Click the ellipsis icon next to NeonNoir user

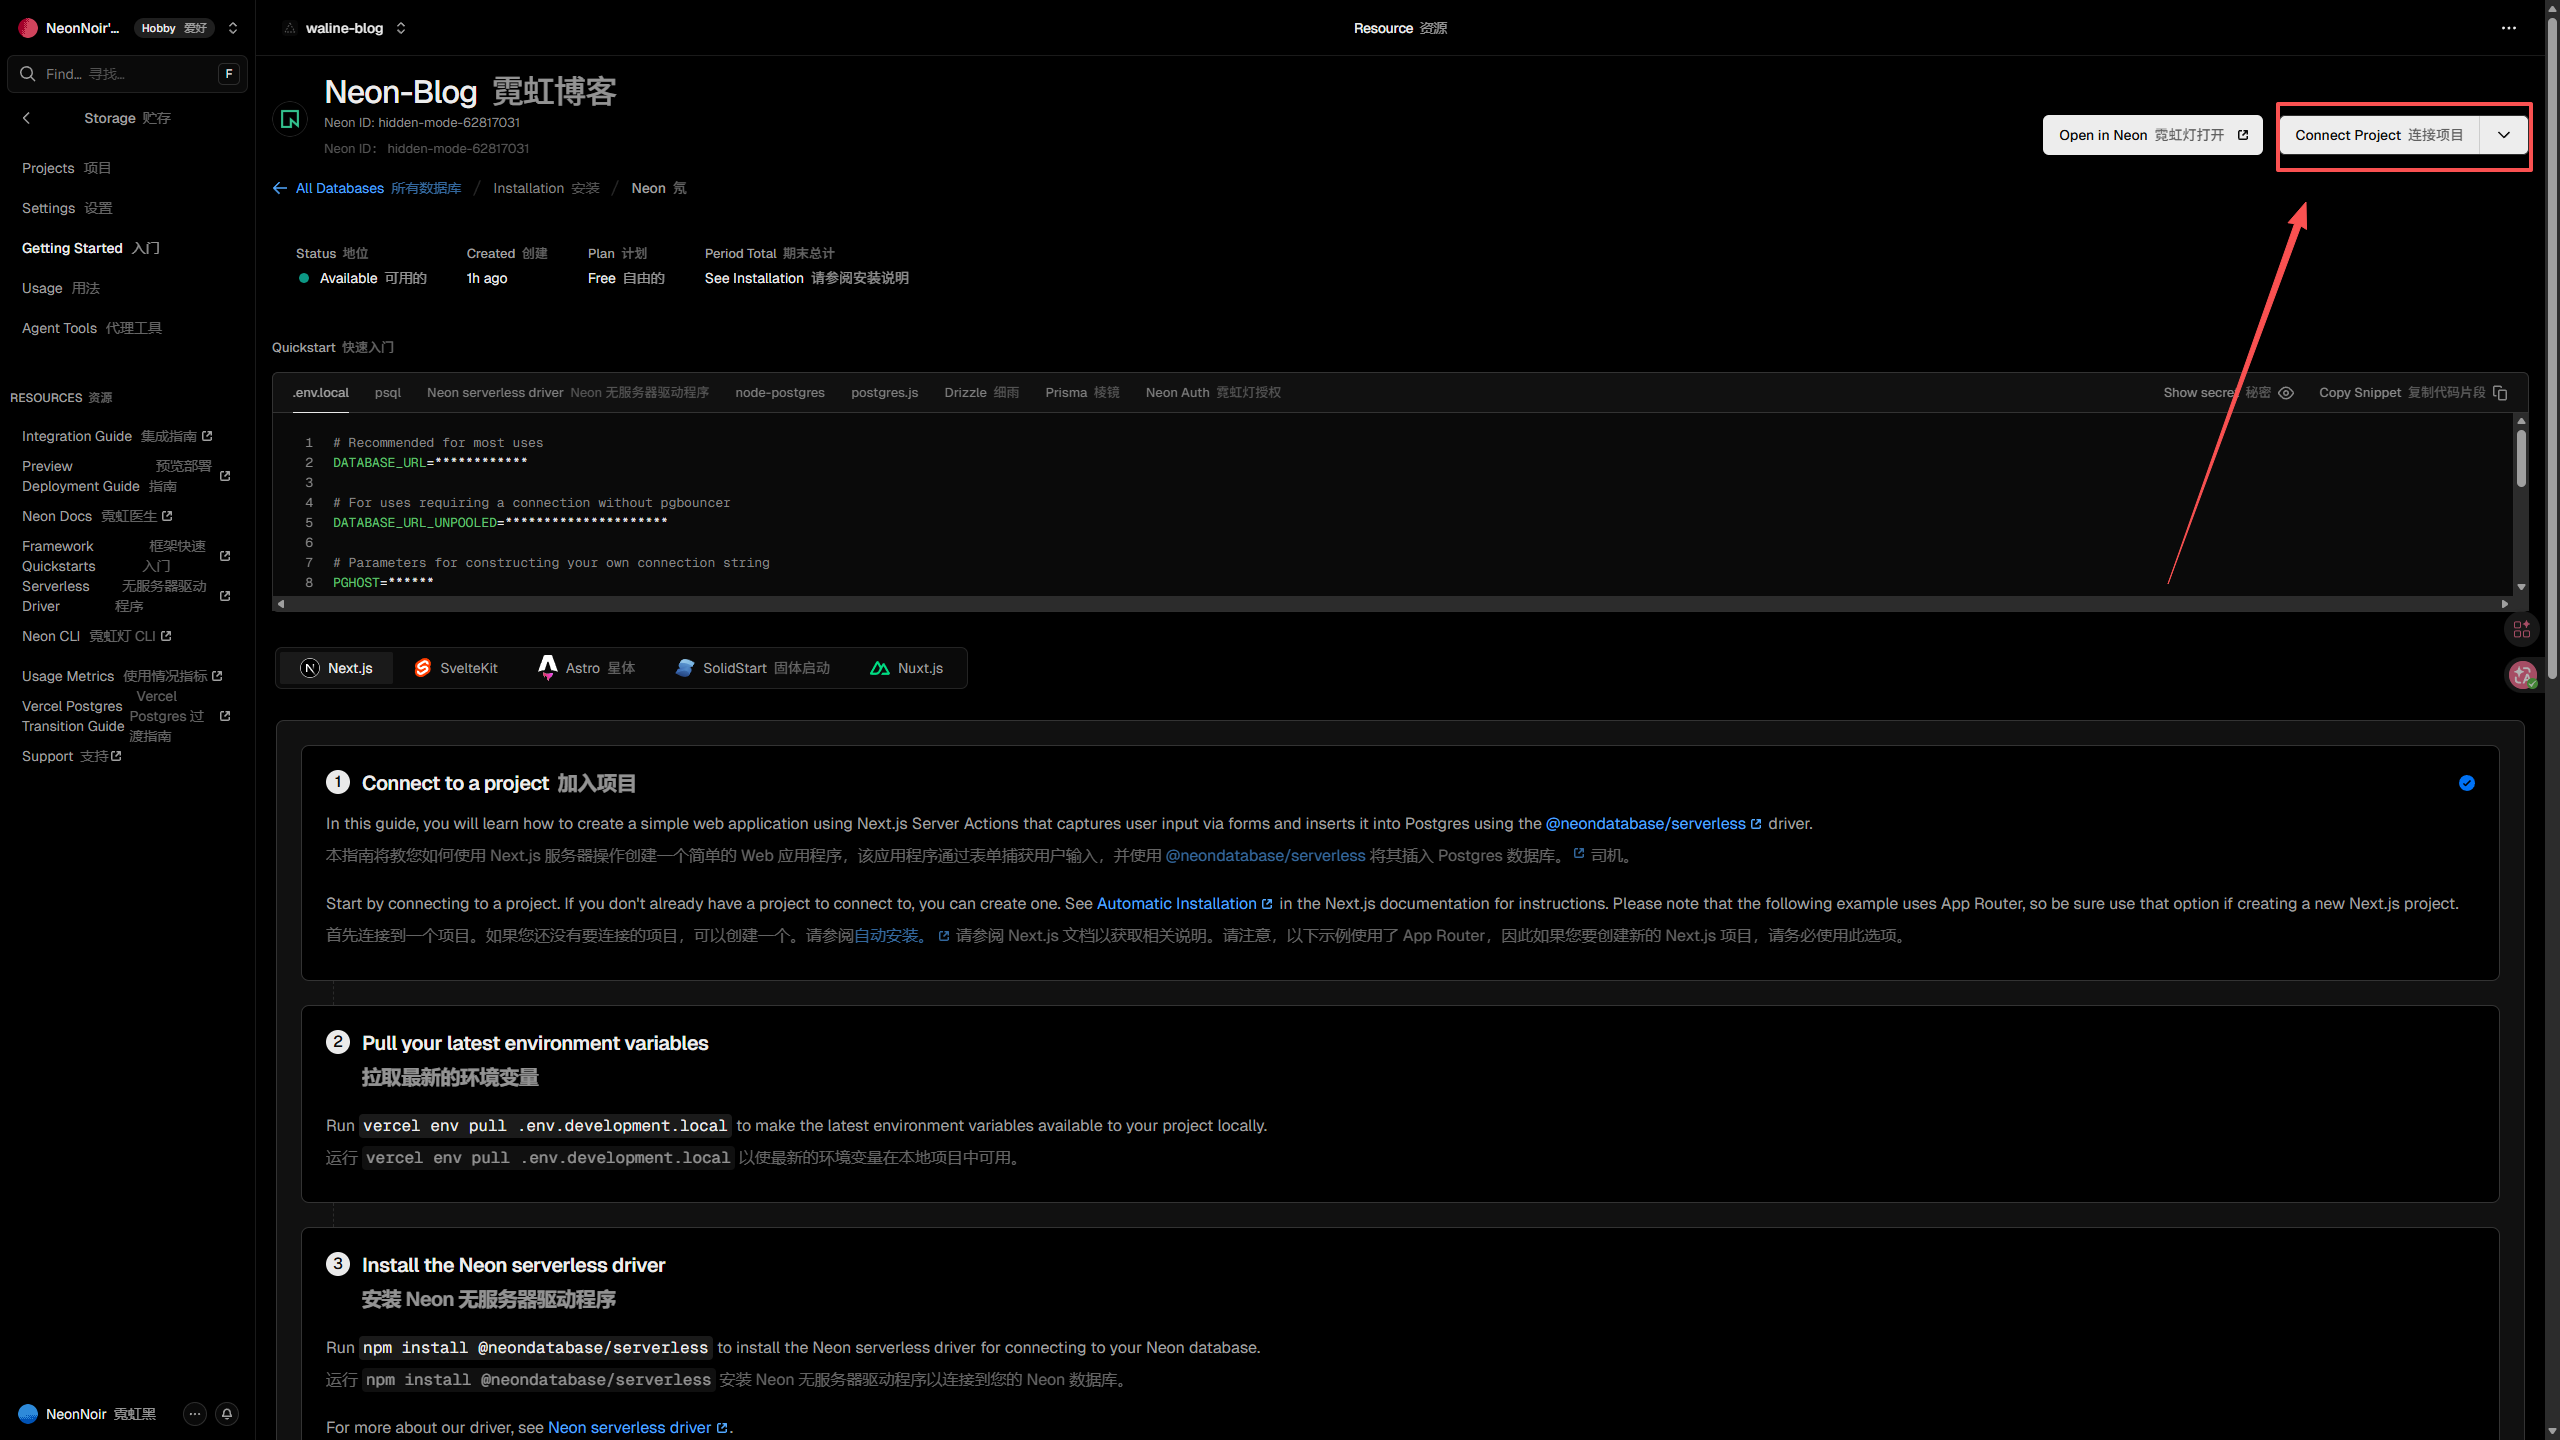click(x=195, y=1413)
